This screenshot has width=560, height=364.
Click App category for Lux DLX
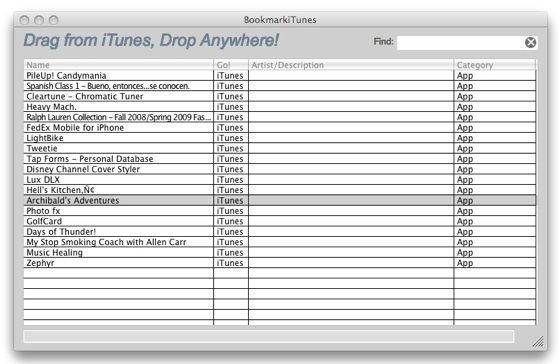(x=465, y=180)
